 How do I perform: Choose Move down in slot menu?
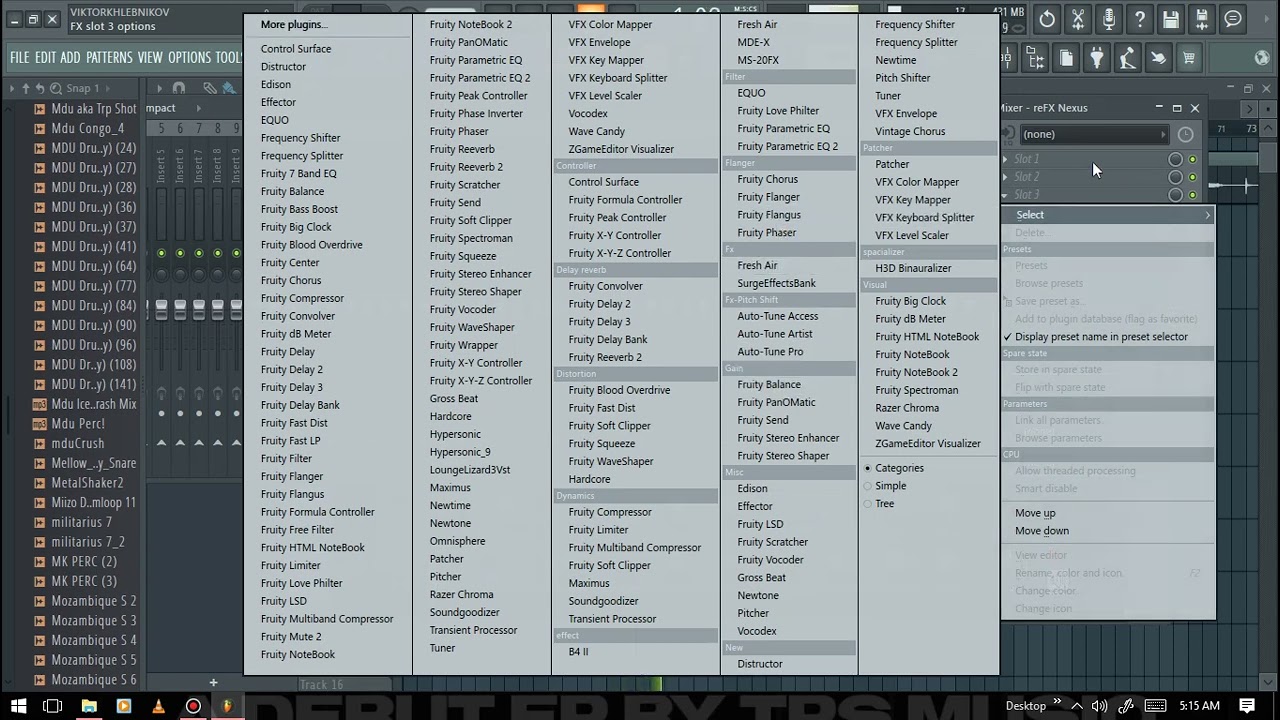pos(1042,531)
